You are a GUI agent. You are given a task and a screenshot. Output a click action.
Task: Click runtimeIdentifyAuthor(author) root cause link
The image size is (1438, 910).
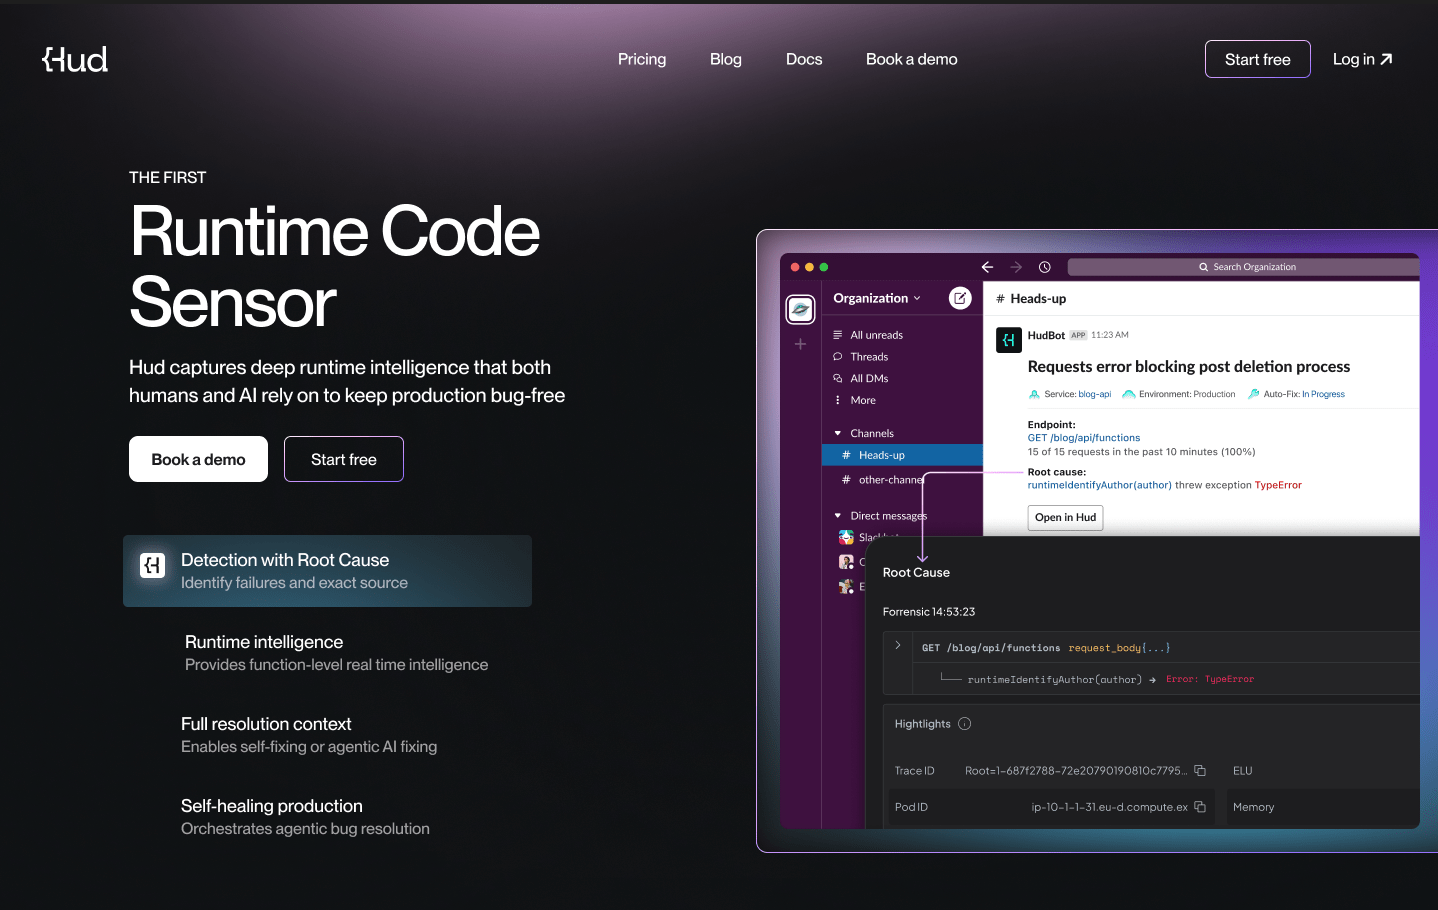(x=1099, y=485)
